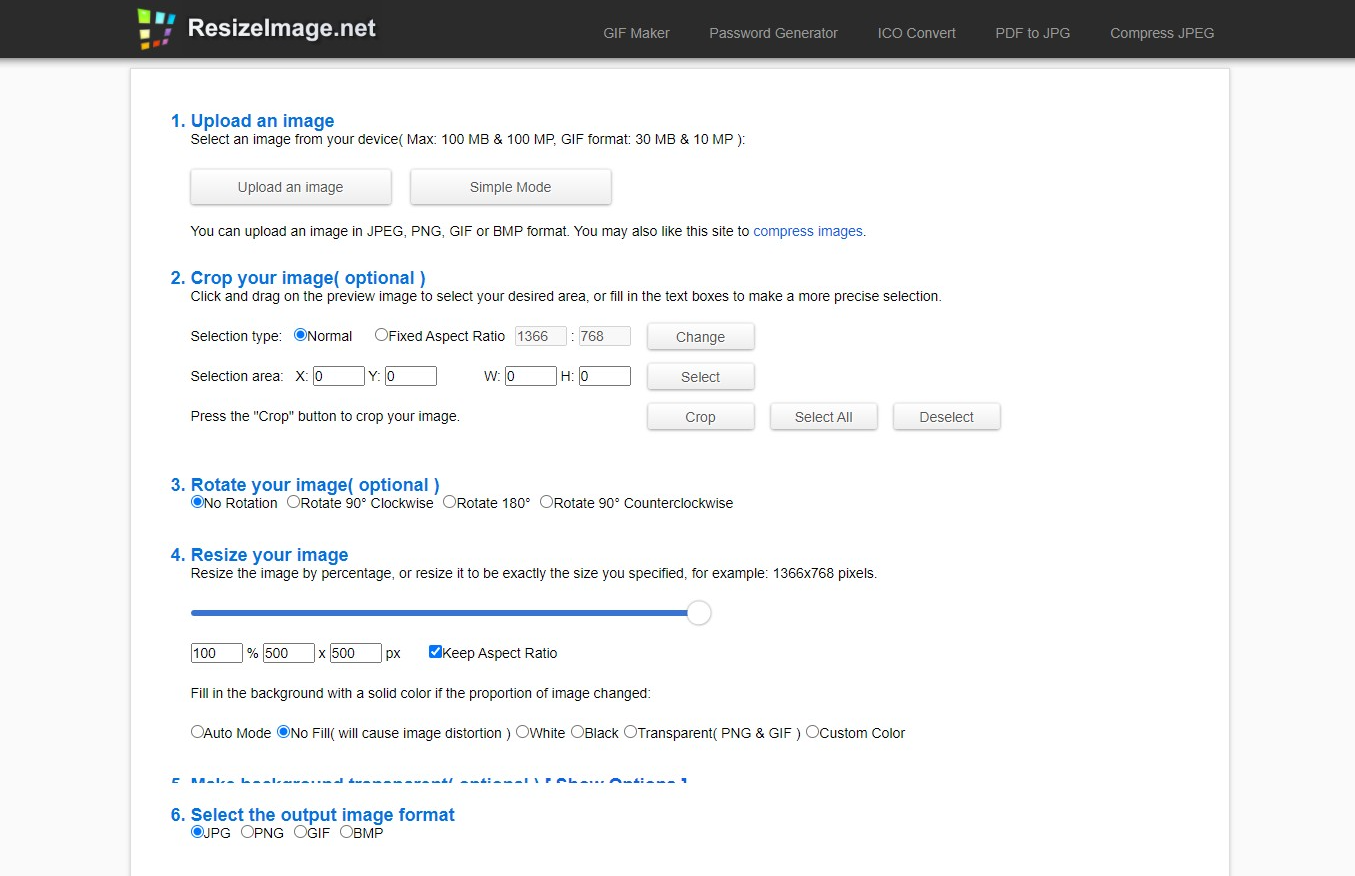Select Fixed Aspect Ratio selection type
The height and width of the screenshot is (876, 1355).
click(x=381, y=336)
